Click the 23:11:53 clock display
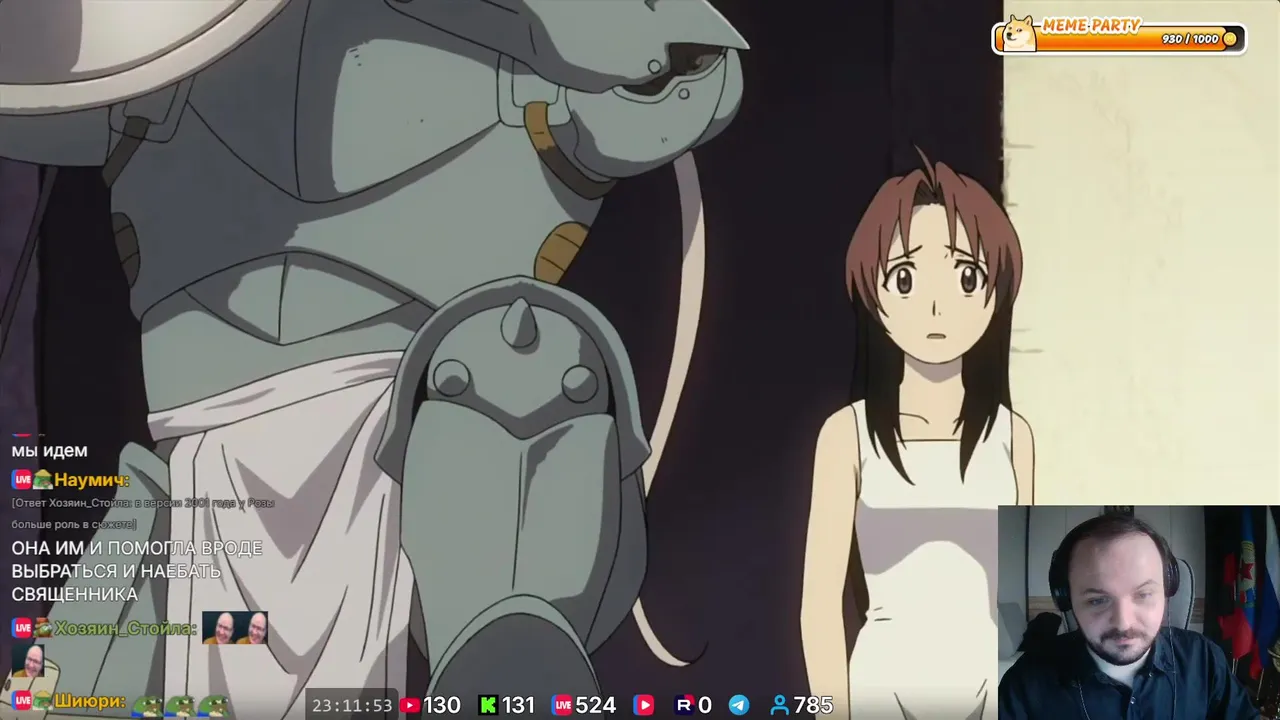This screenshot has height=720, width=1280. pyautogui.click(x=352, y=705)
